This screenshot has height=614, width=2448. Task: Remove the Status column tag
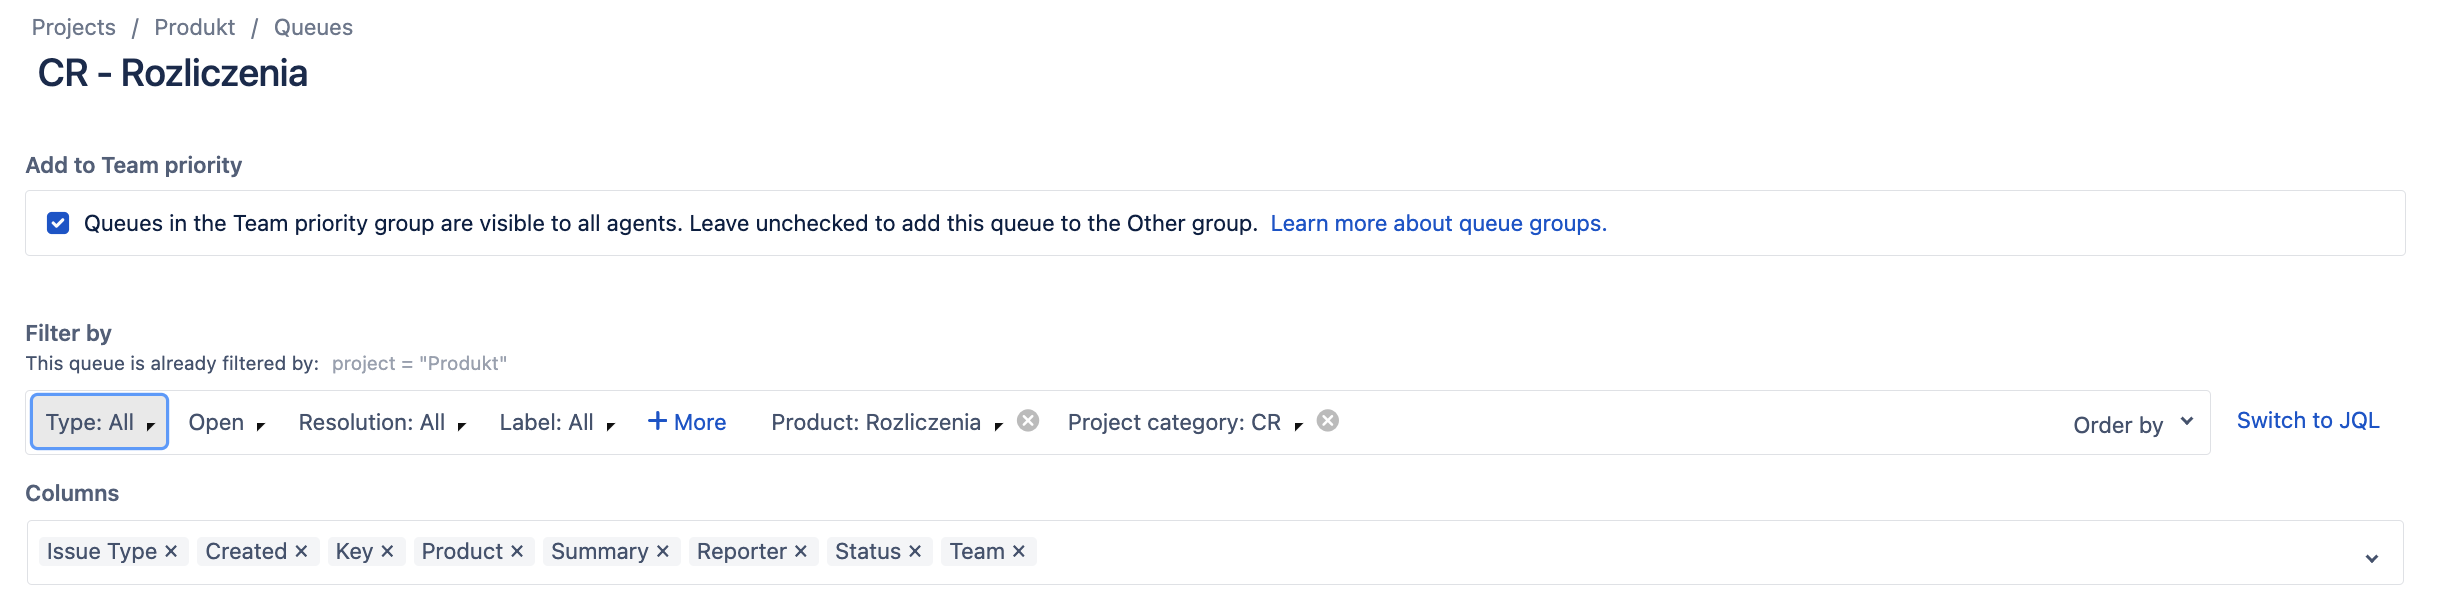(915, 551)
